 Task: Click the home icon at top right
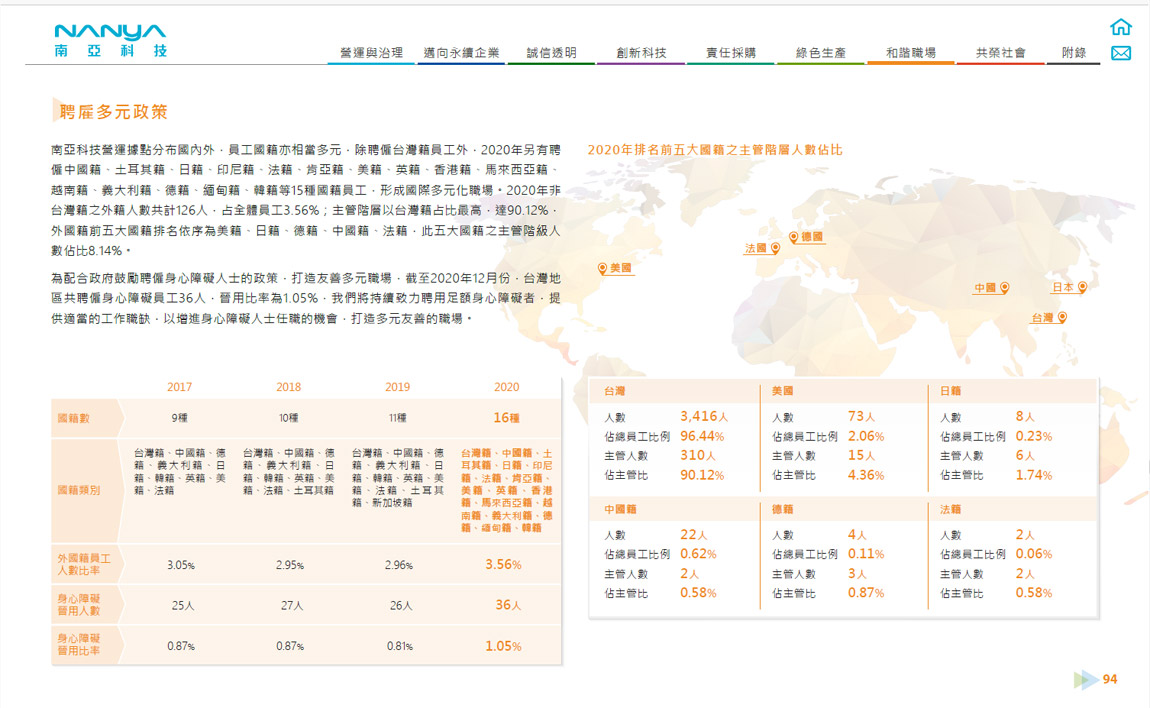1121,27
